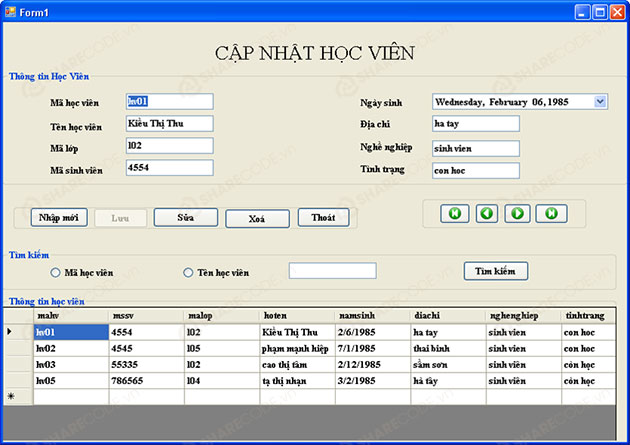Click the 'Thoát' exit button
The image size is (630, 445).
[x=323, y=217]
